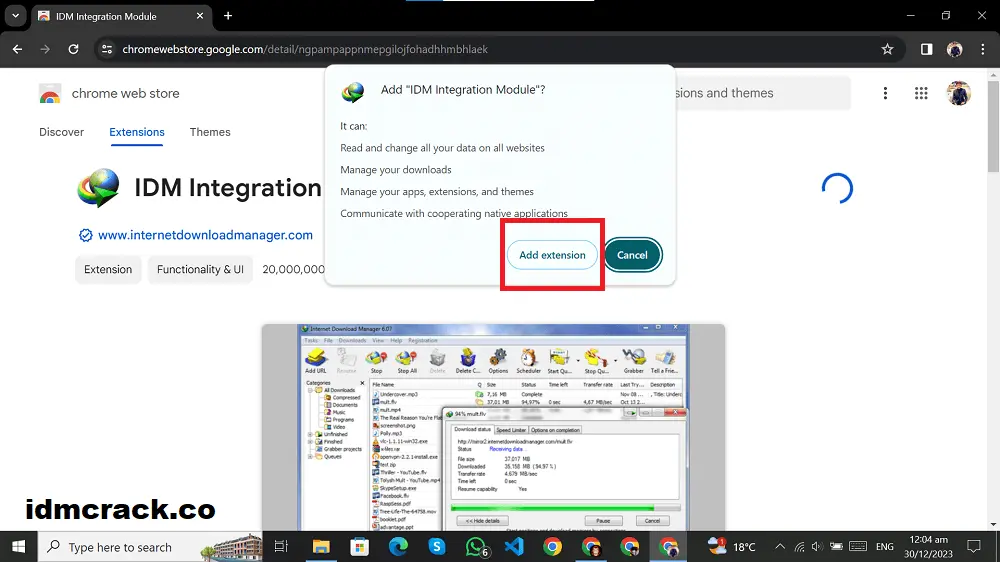The image size is (1000, 562).
Task: Click the search extensions and themes field
Action: (762, 93)
